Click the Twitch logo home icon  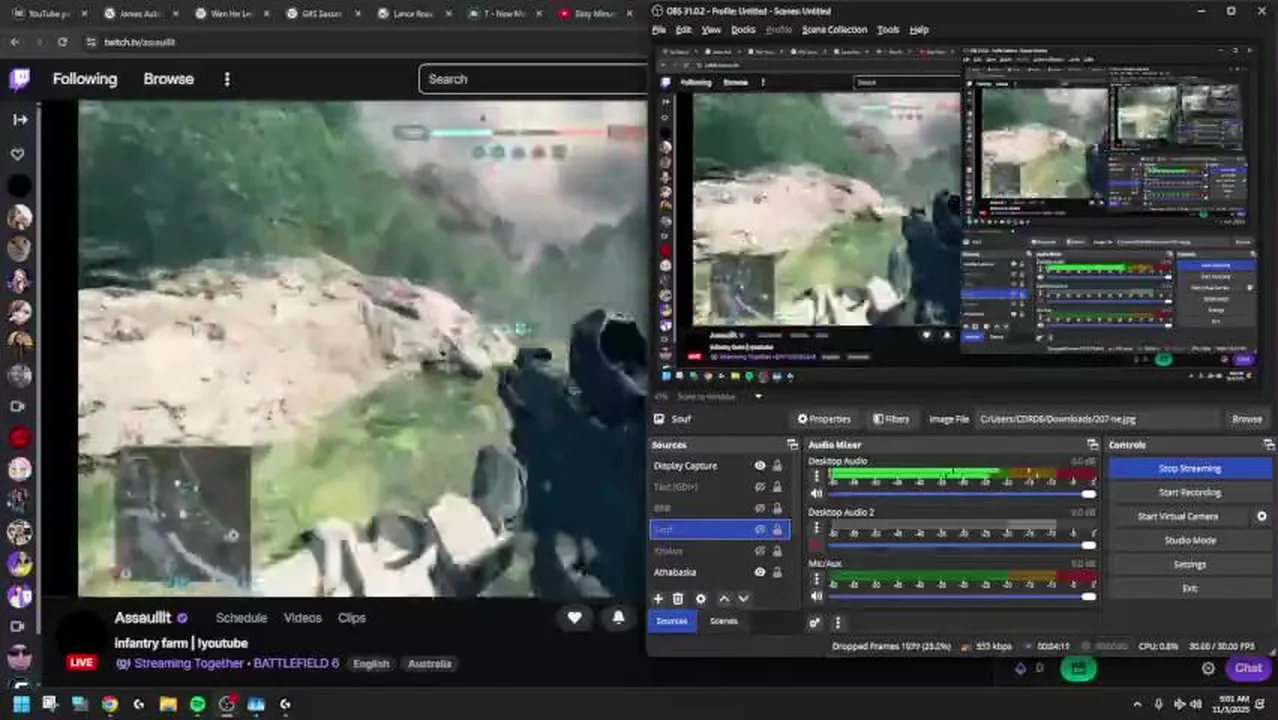[x=19, y=79]
